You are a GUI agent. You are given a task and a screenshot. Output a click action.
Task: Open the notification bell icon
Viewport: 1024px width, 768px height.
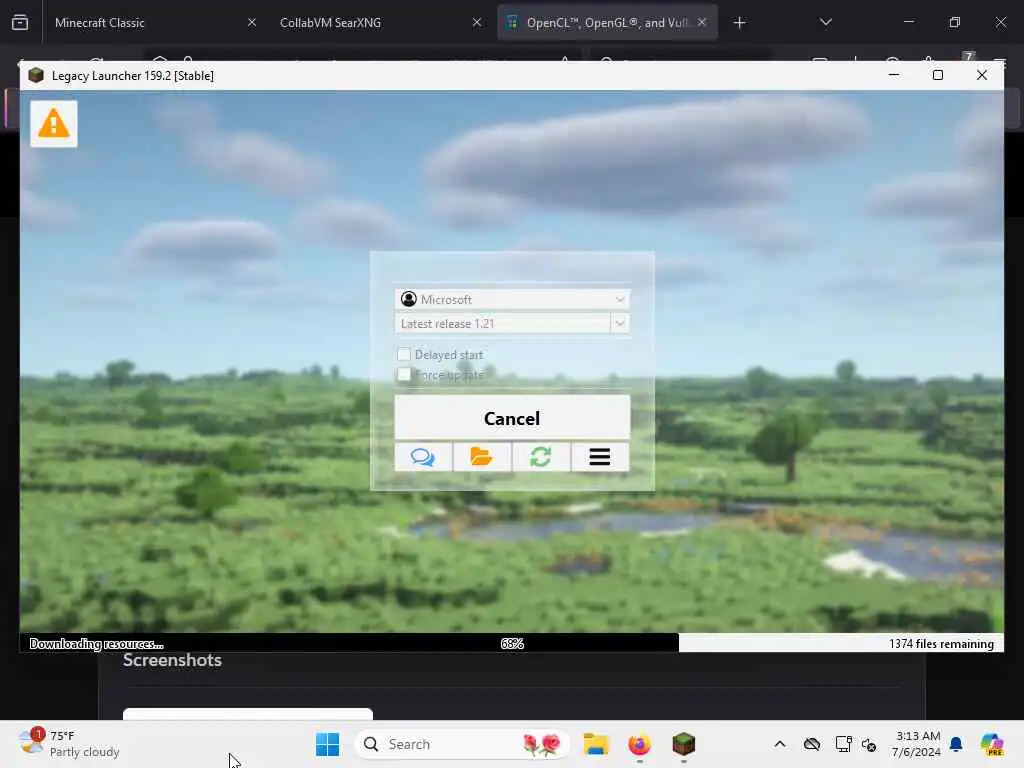point(956,744)
